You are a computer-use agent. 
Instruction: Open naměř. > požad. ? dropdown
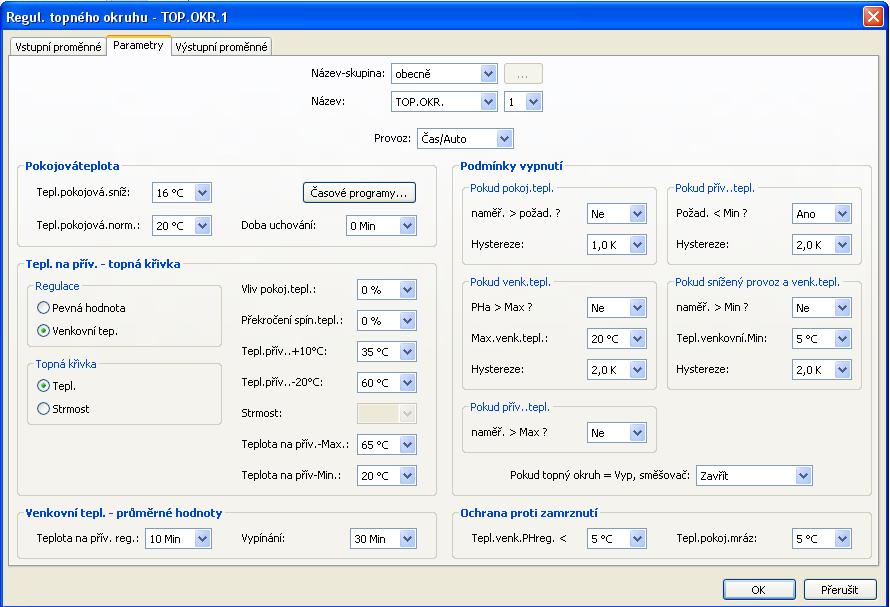click(x=616, y=214)
